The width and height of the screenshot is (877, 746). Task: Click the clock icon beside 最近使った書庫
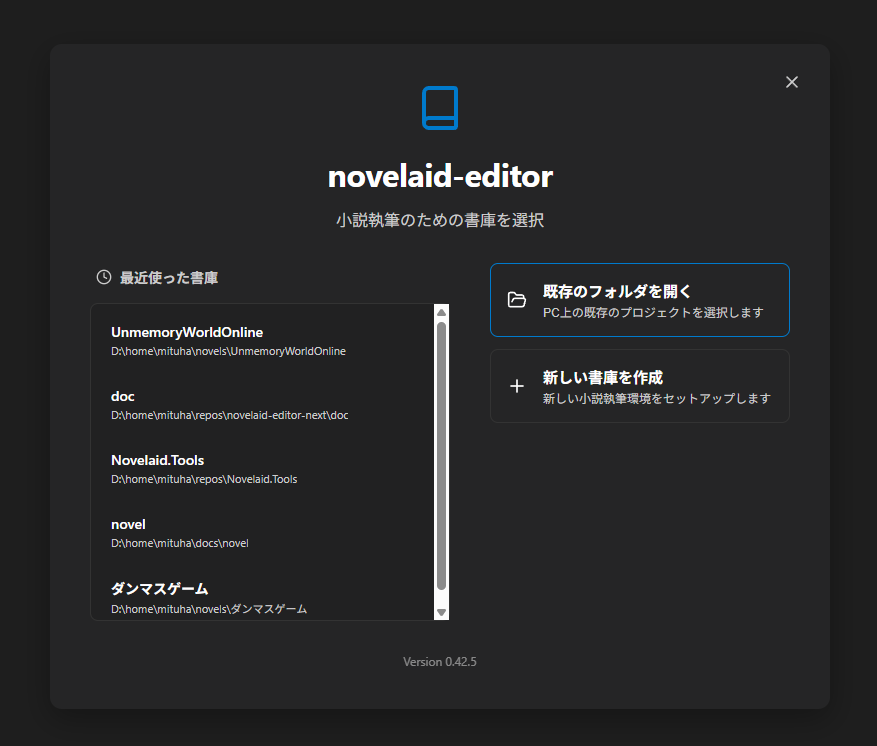[x=103, y=277]
